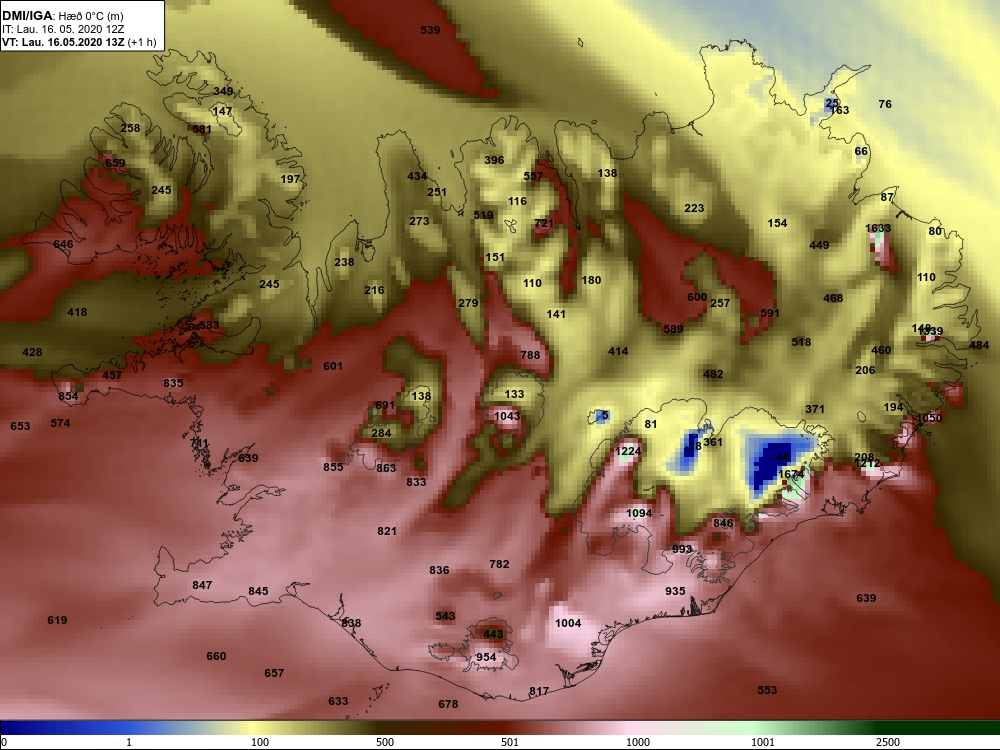Viewport: 1000px width, 750px height.
Task: Click the 678 value on the map
Action: tap(448, 704)
